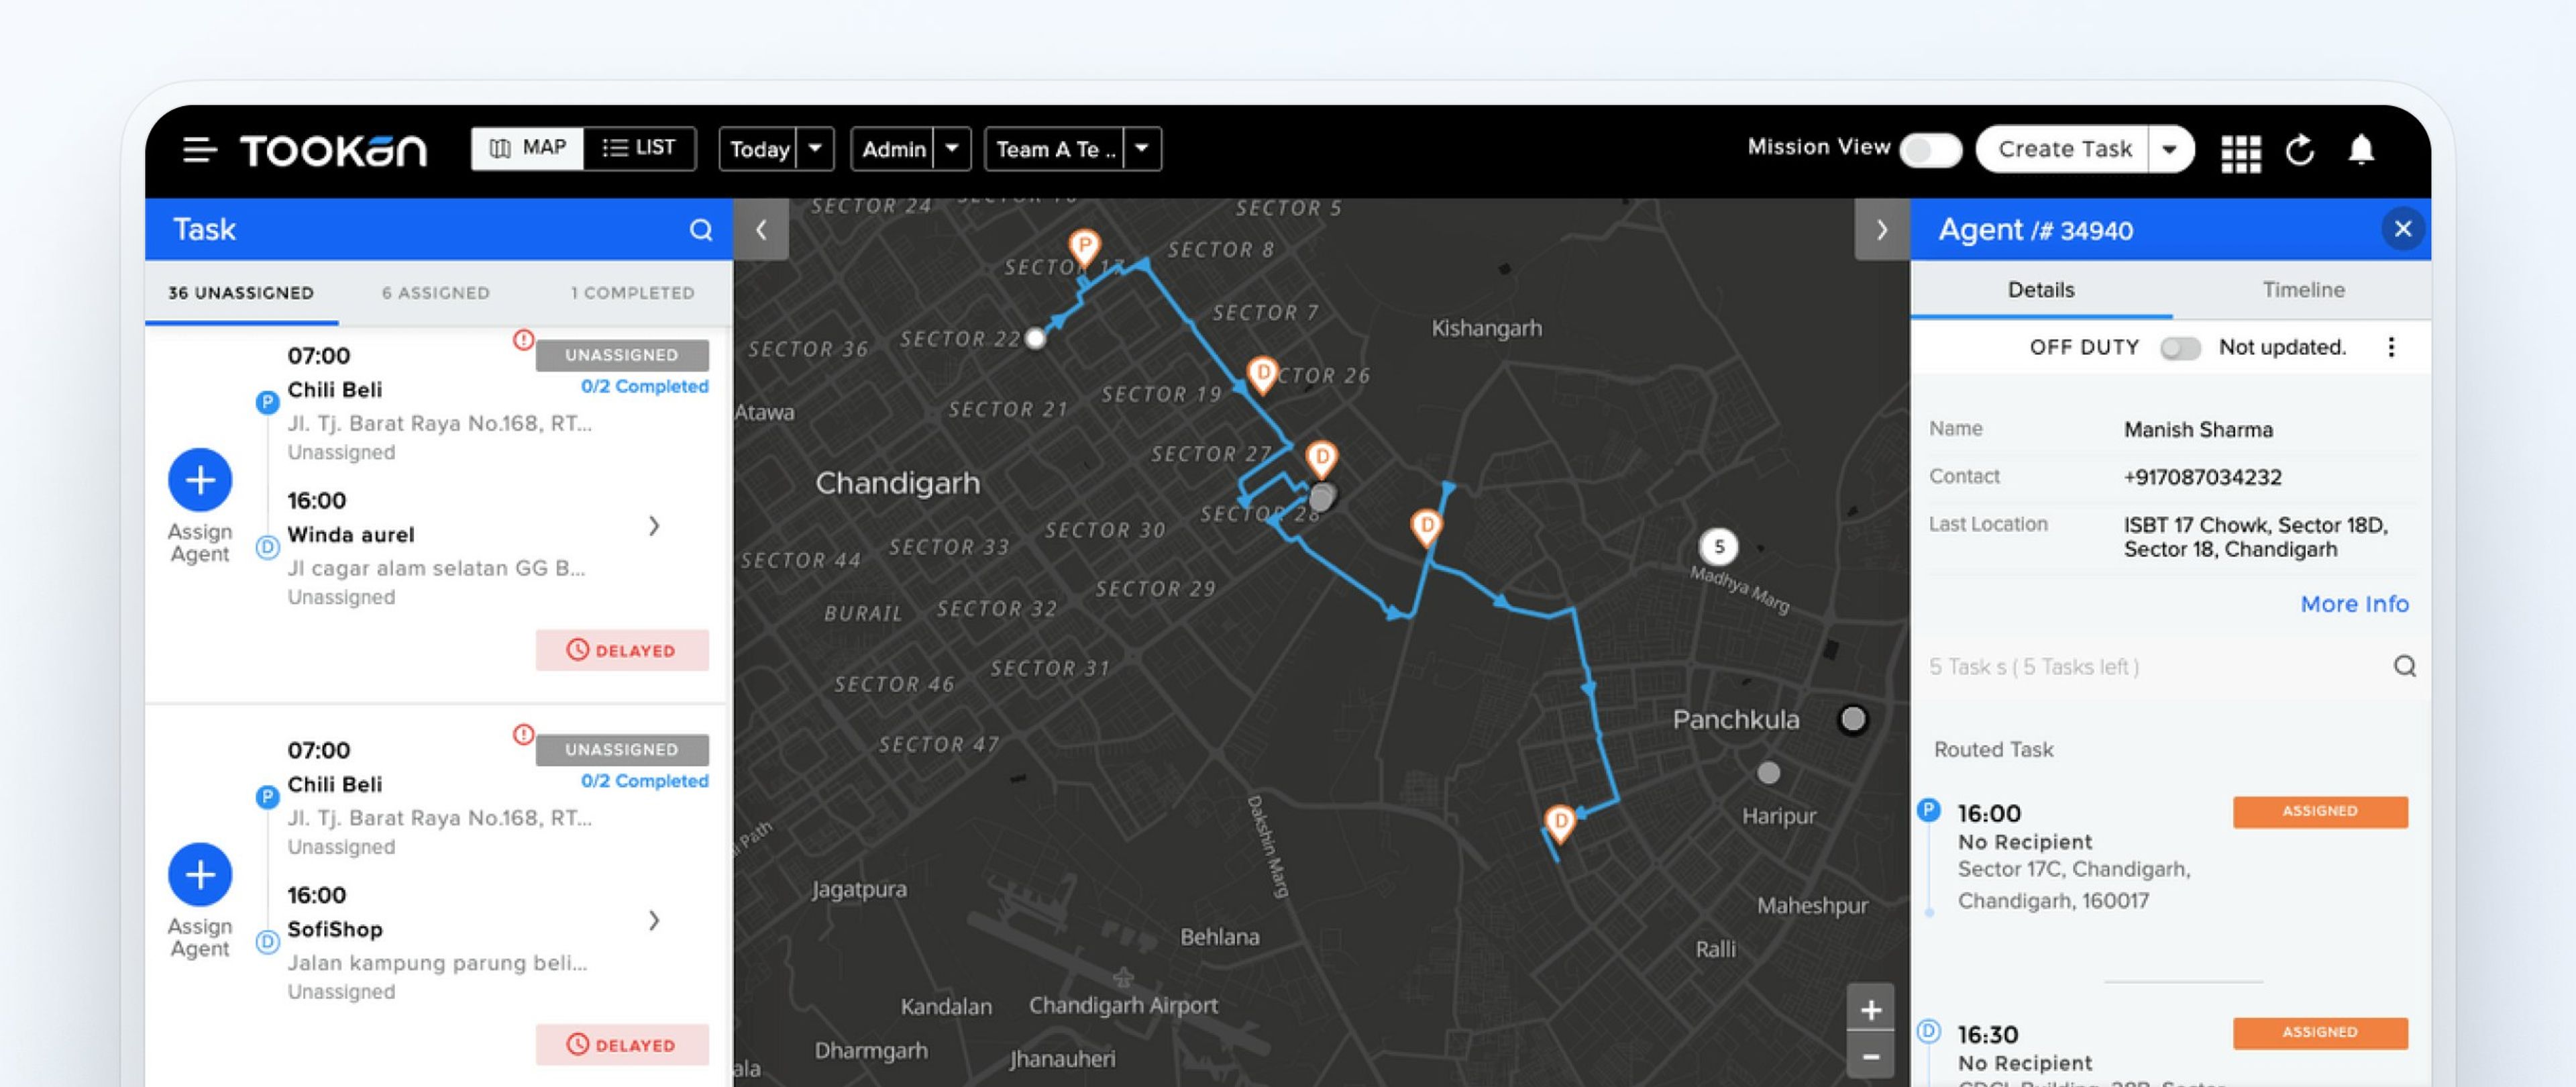Screen dimensions: 2576x1087
Task: Open the hamburger menu beside Tookan logo
Action: (x=200, y=150)
